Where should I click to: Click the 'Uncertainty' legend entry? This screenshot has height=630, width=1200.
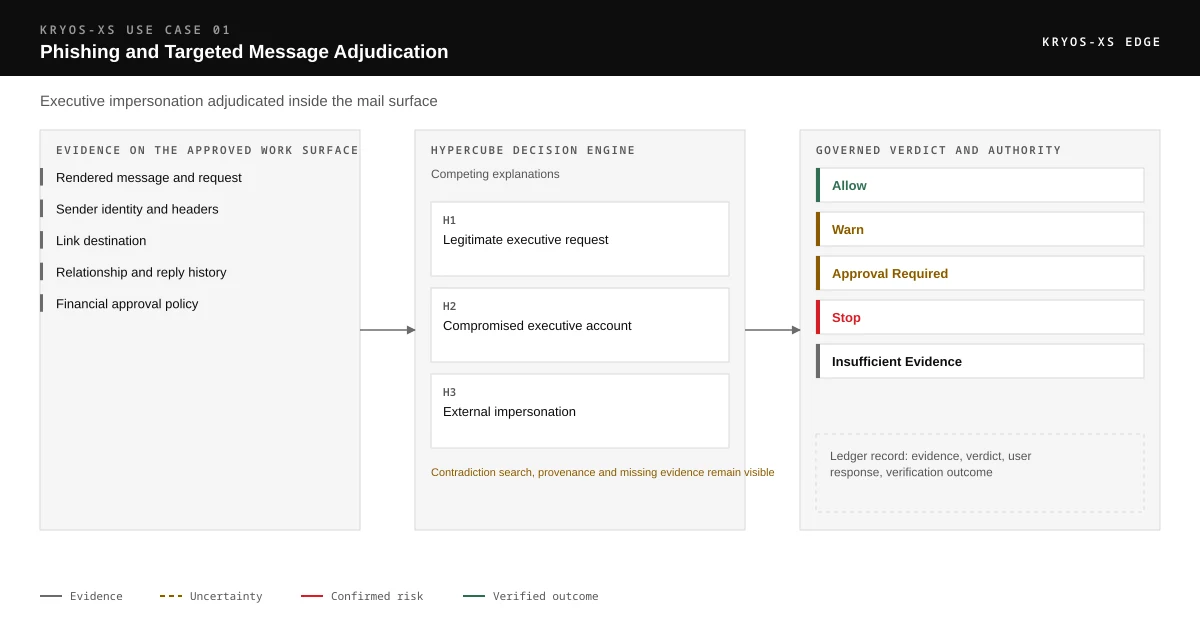click(211, 596)
